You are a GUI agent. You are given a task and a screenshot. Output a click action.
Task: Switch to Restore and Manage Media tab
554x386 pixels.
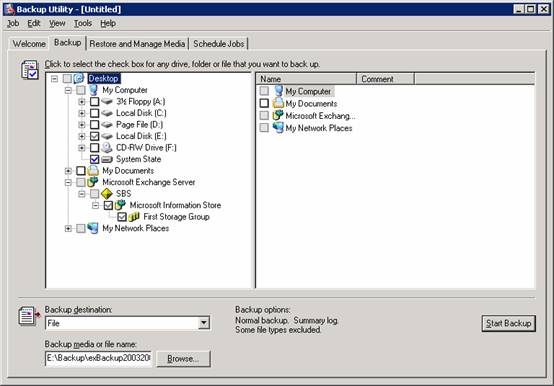point(137,44)
